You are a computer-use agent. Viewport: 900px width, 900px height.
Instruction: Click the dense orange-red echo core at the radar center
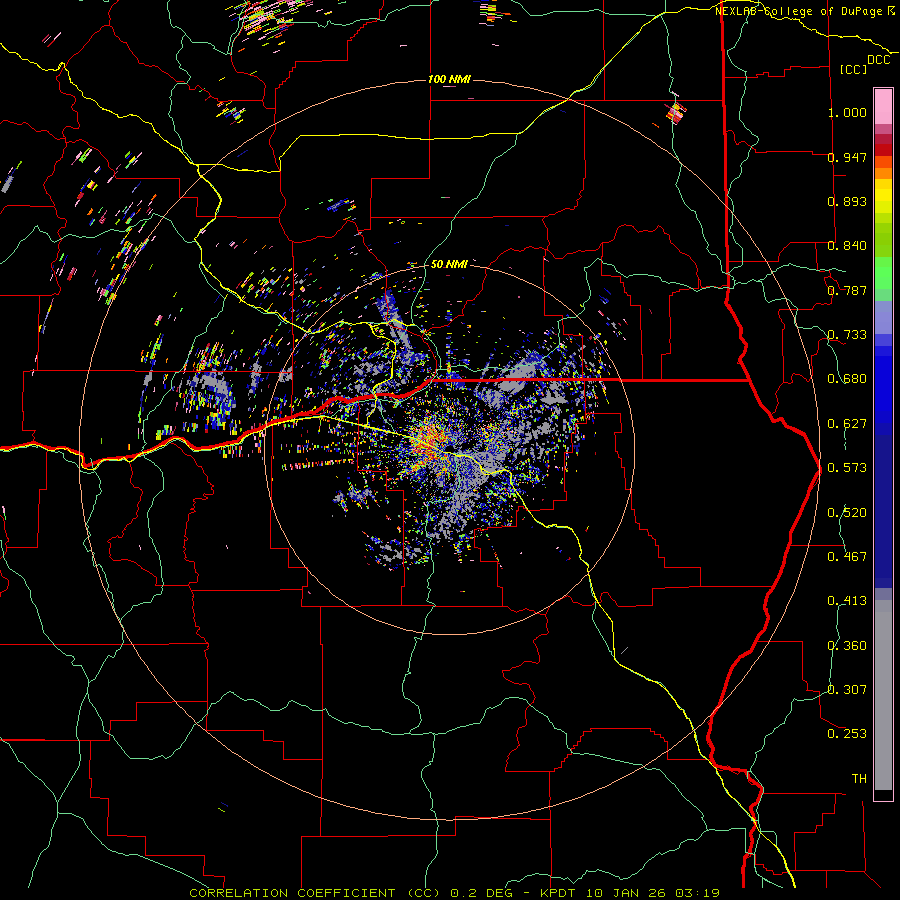(x=428, y=442)
